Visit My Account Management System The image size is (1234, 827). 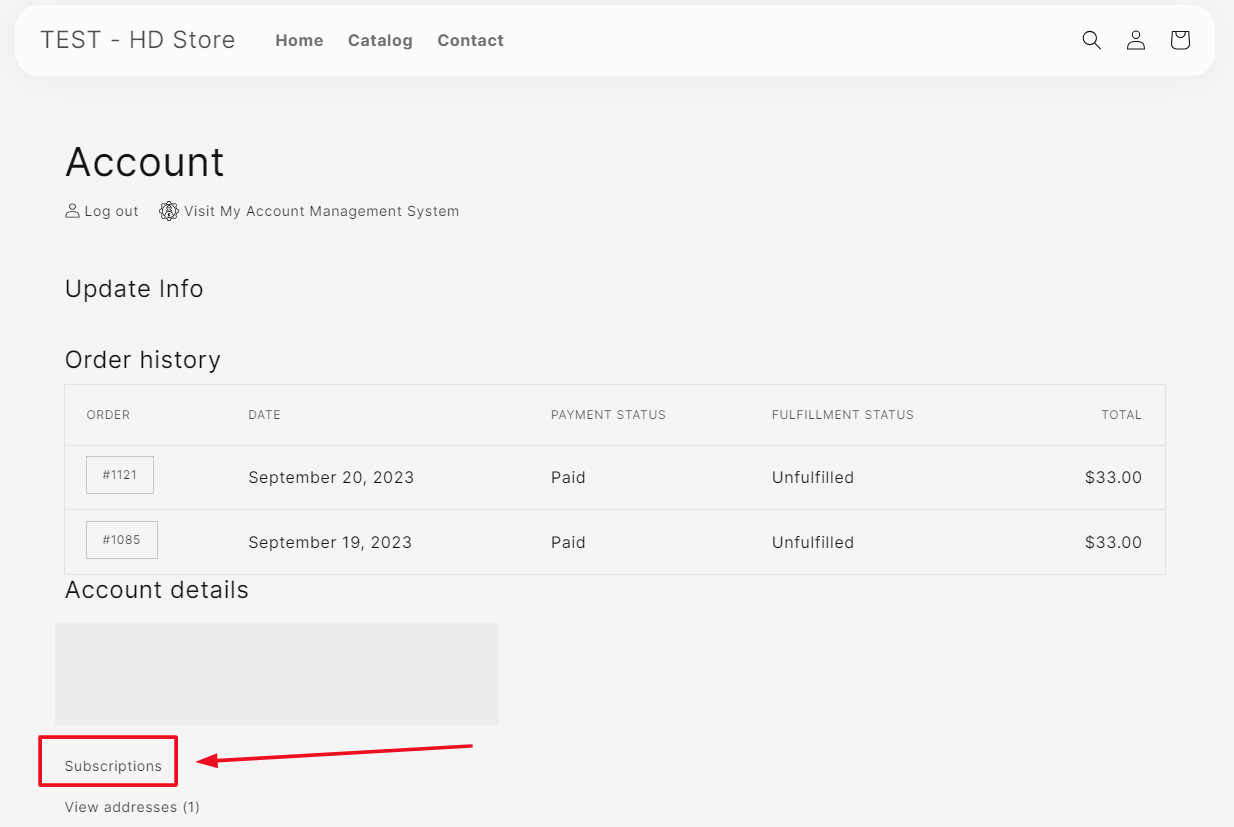click(x=321, y=211)
